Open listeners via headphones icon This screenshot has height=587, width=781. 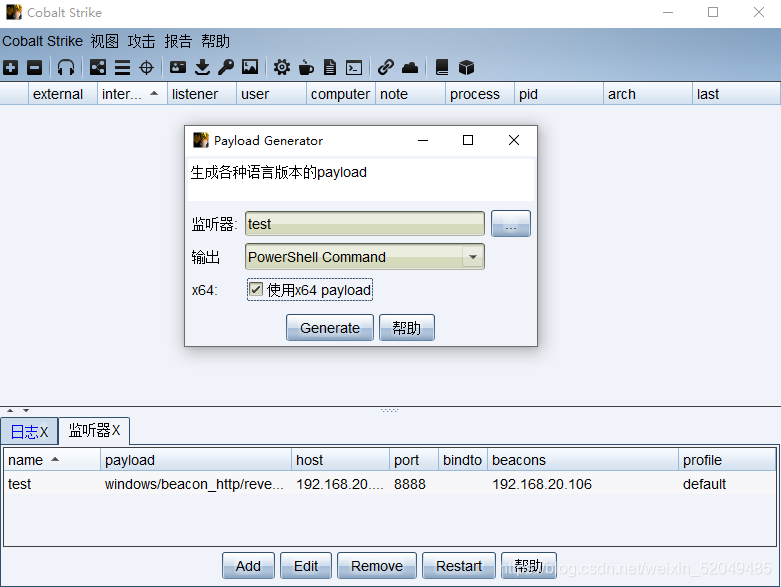coord(66,67)
